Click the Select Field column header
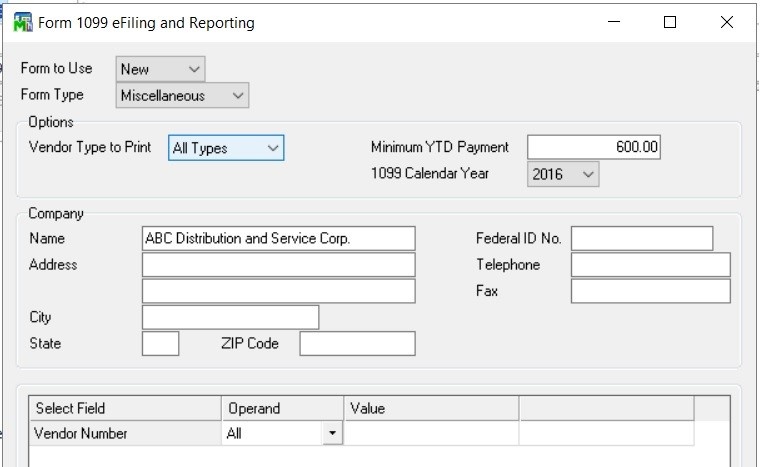Viewport: 768px width, 467px height. point(124,408)
